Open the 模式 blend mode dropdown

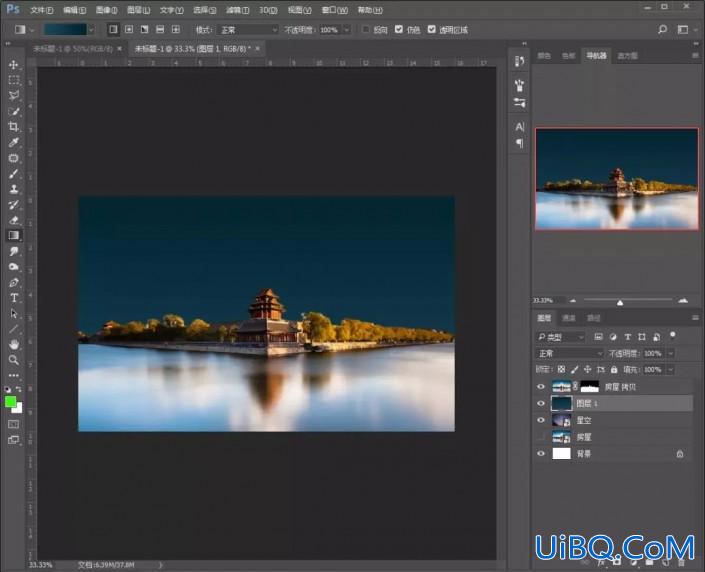(248, 30)
